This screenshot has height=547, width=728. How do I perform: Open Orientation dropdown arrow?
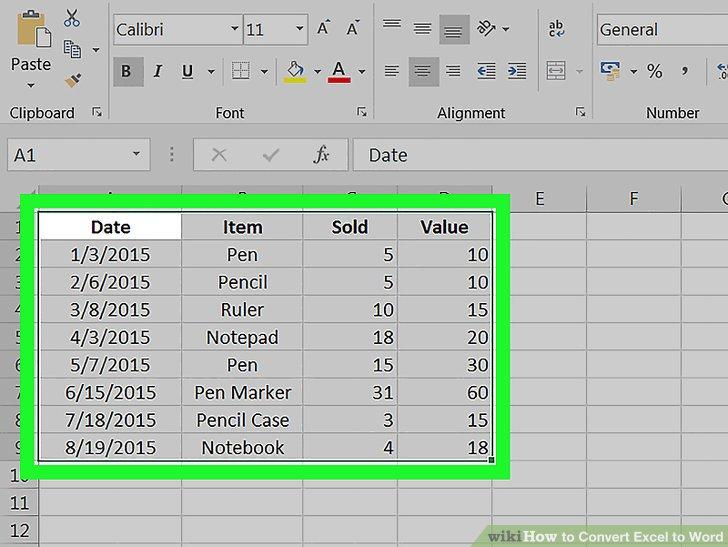point(506,29)
